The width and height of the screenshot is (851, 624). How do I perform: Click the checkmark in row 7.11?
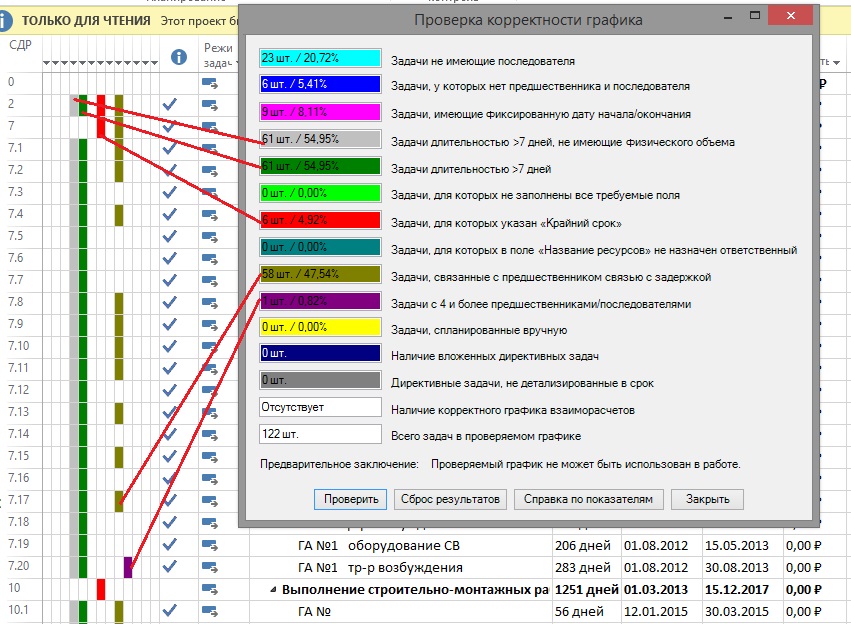click(x=170, y=368)
